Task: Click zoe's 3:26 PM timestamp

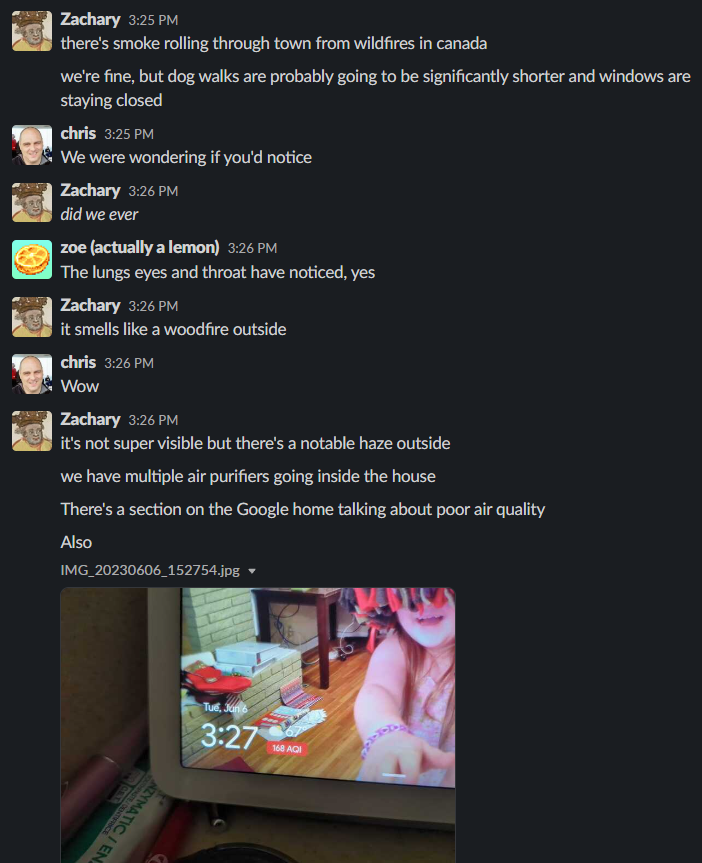Action: point(252,248)
